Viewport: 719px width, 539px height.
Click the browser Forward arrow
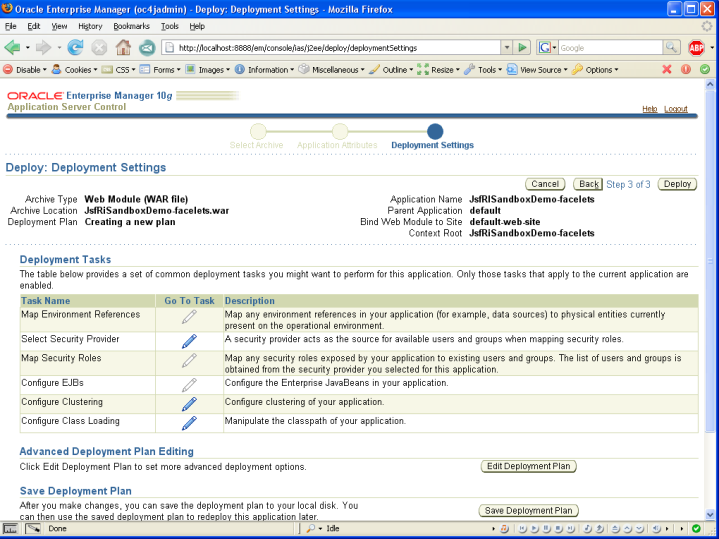pyautogui.click(x=43, y=47)
